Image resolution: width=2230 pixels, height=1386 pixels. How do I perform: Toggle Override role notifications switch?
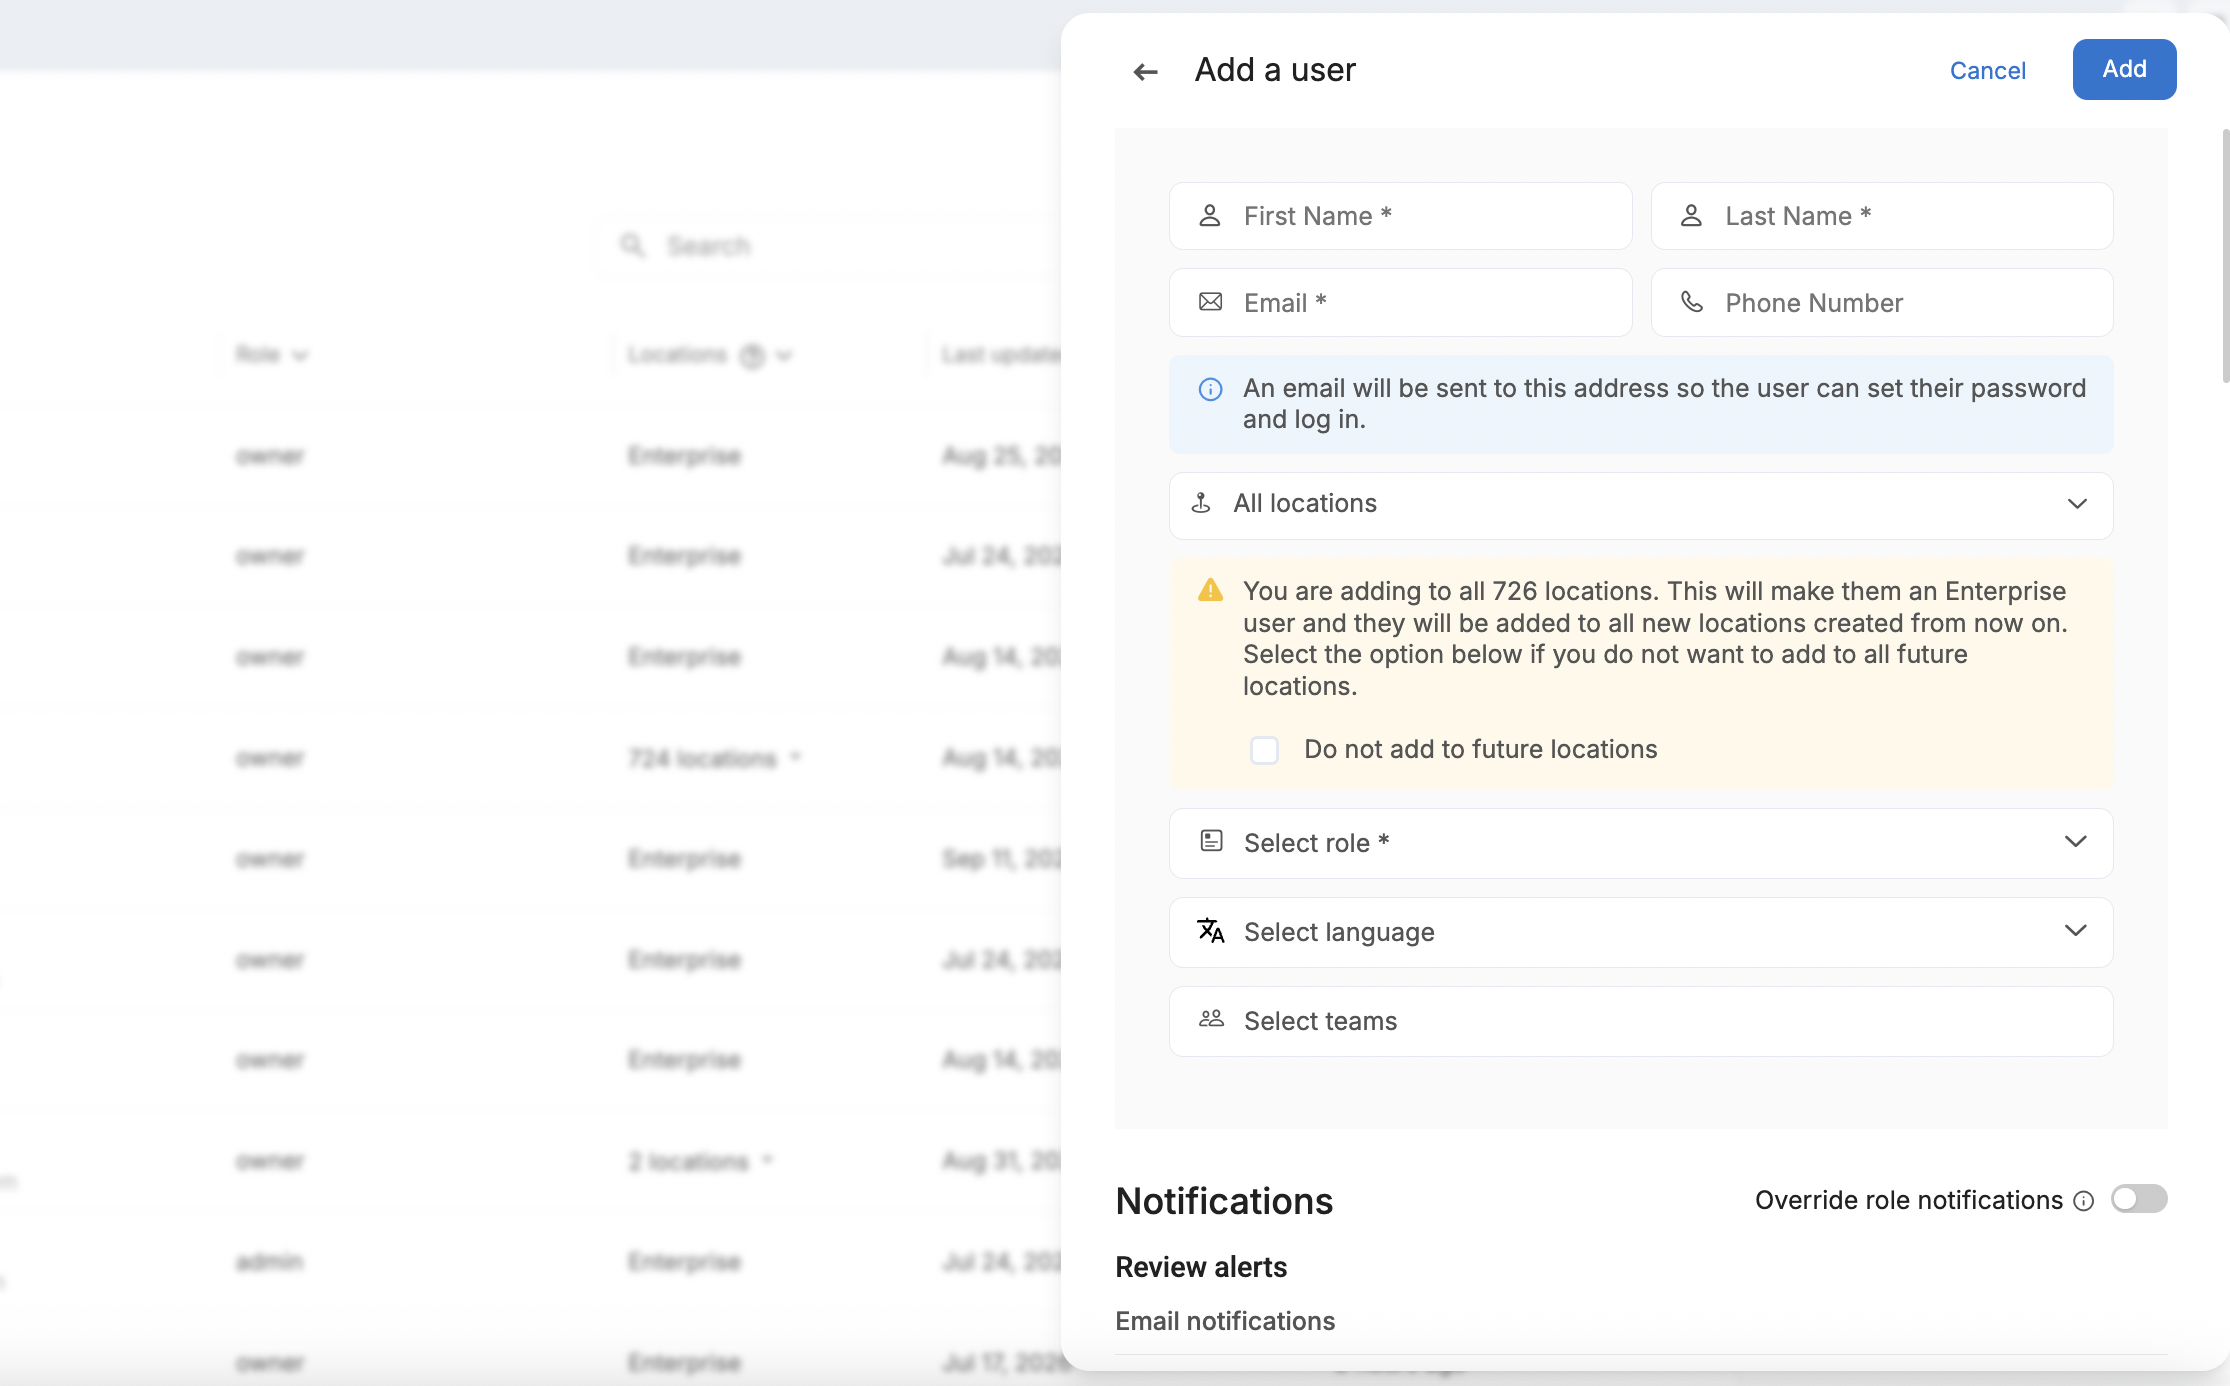[x=2139, y=1198]
